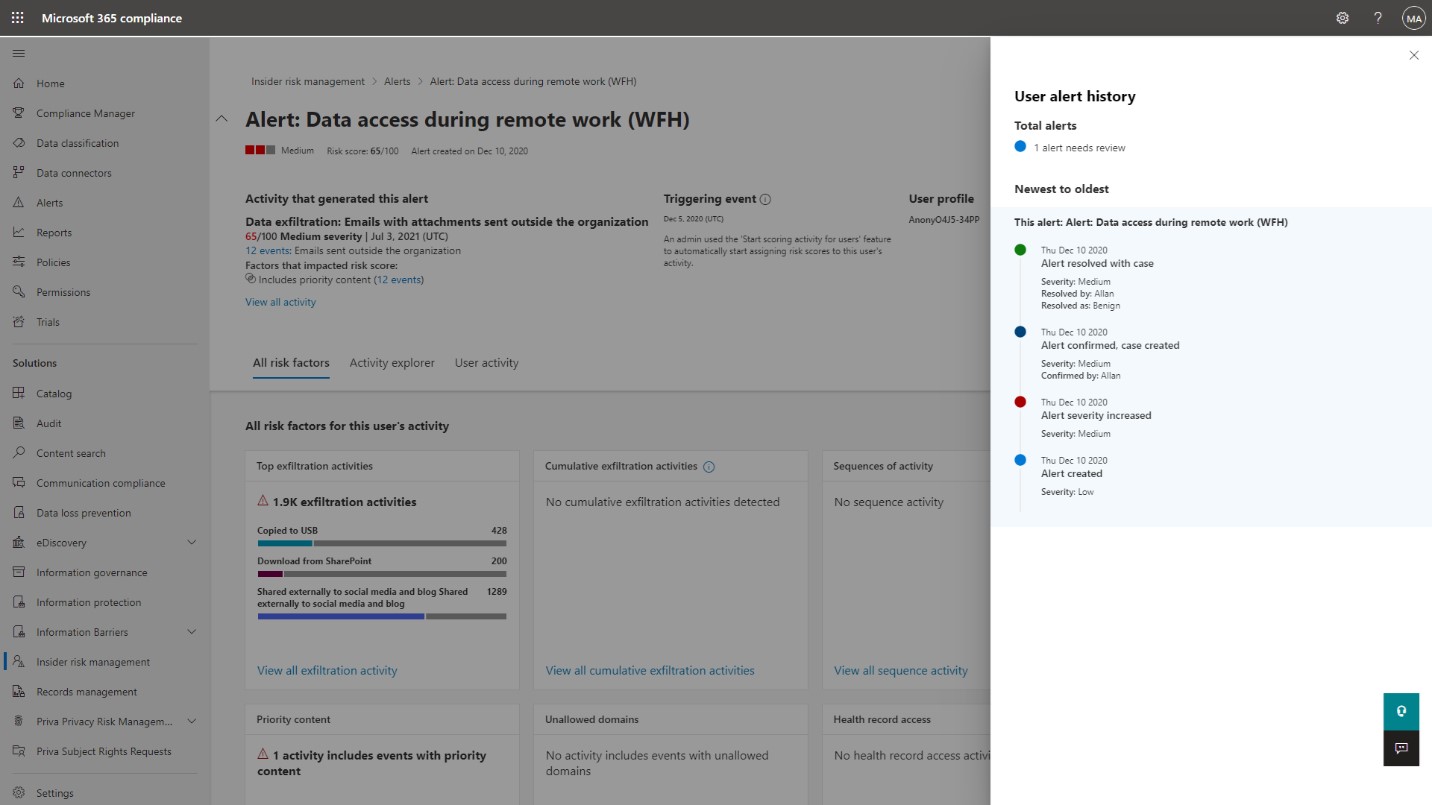This screenshot has height=805, width=1432.
Task: Close the User alert history panel
Action: [x=1413, y=55]
